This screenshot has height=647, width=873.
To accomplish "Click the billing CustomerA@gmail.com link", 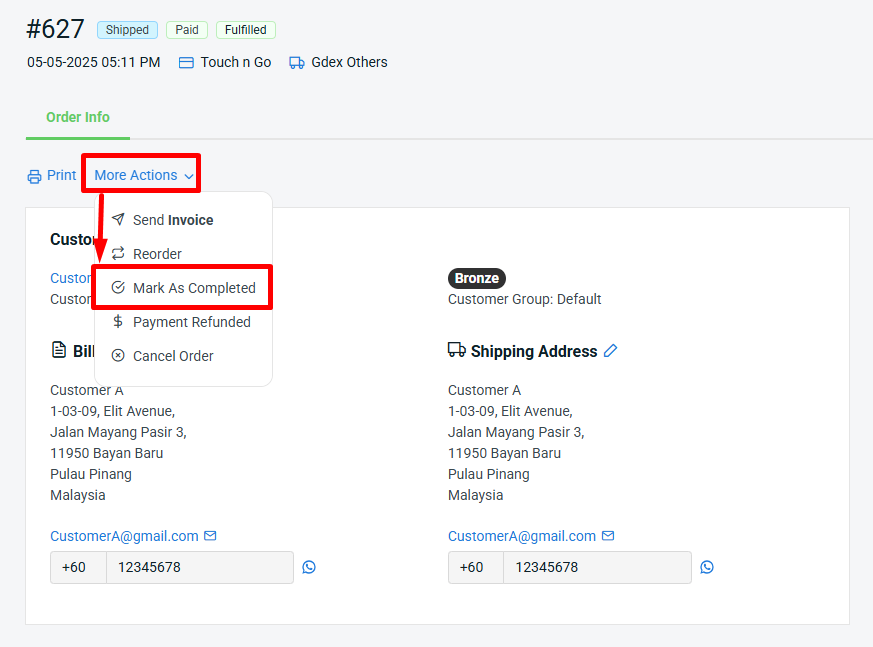I will [124, 536].
